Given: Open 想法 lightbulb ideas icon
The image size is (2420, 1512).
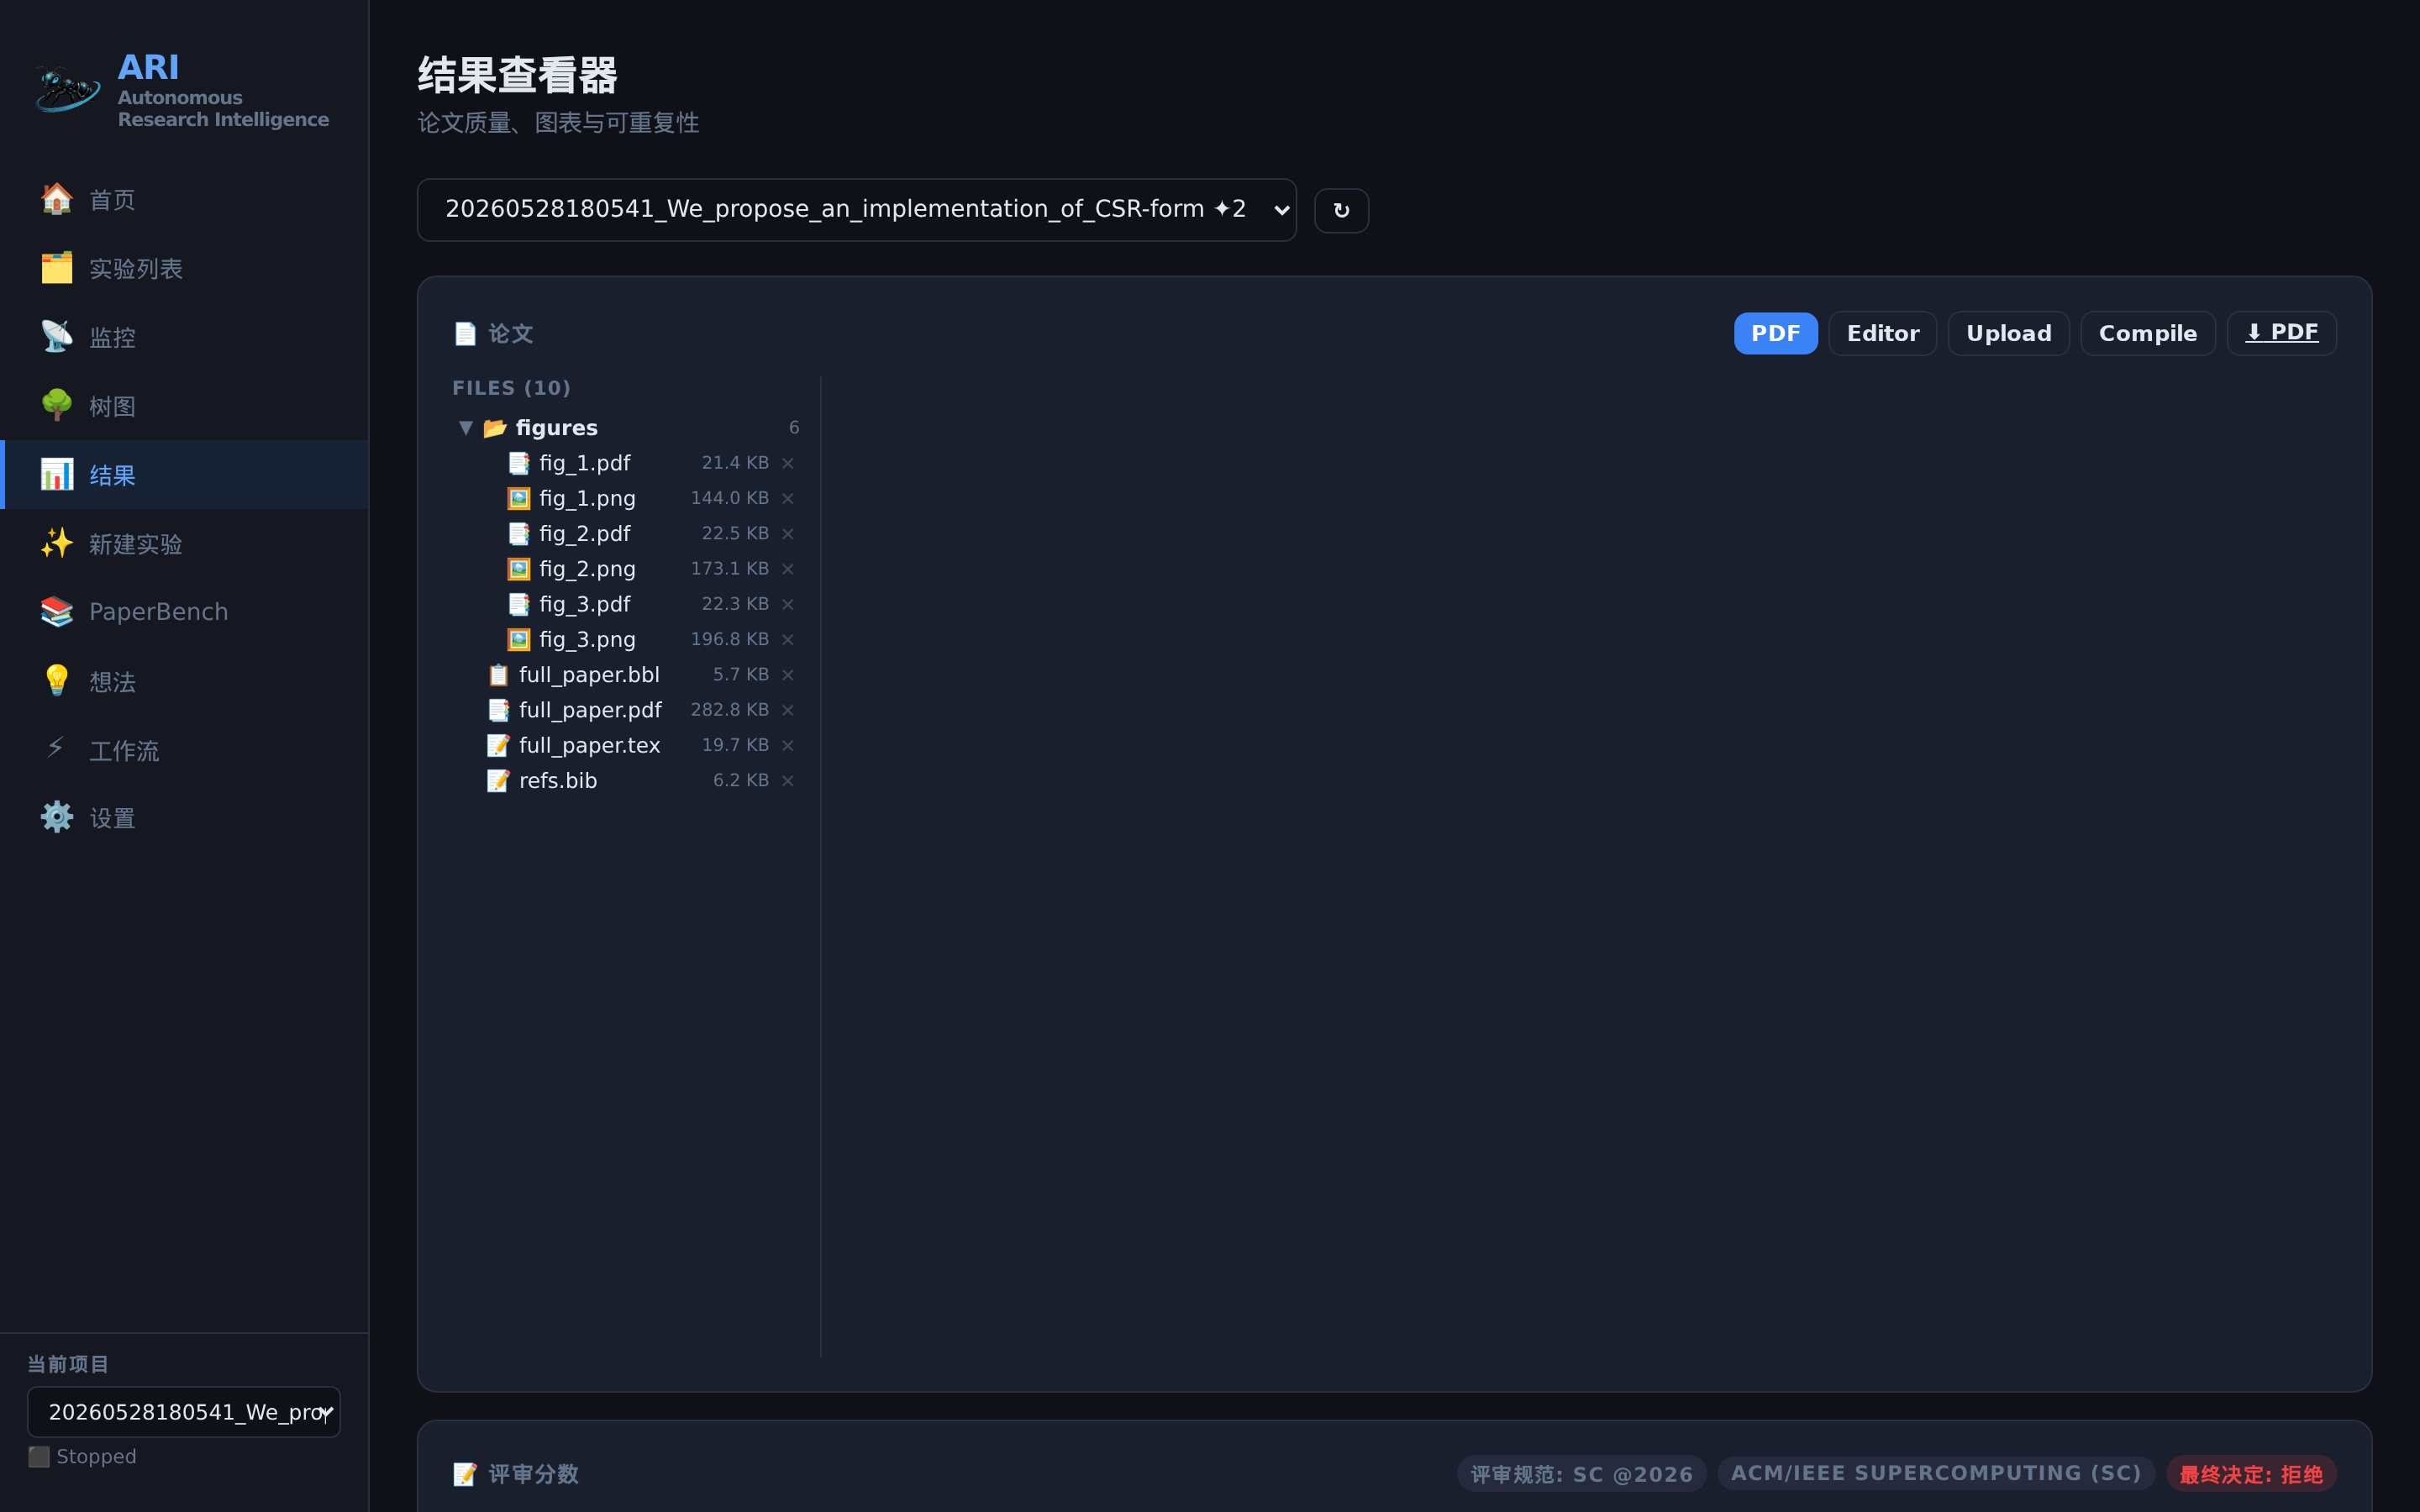Looking at the screenshot, I should [57, 681].
